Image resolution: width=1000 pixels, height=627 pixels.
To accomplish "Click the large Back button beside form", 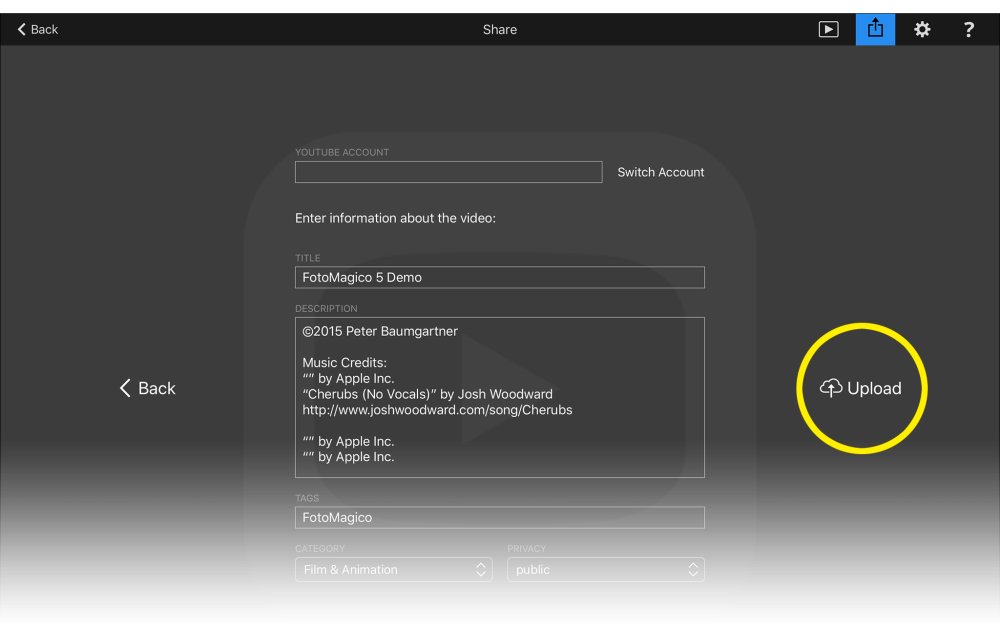I will coord(147,388).
